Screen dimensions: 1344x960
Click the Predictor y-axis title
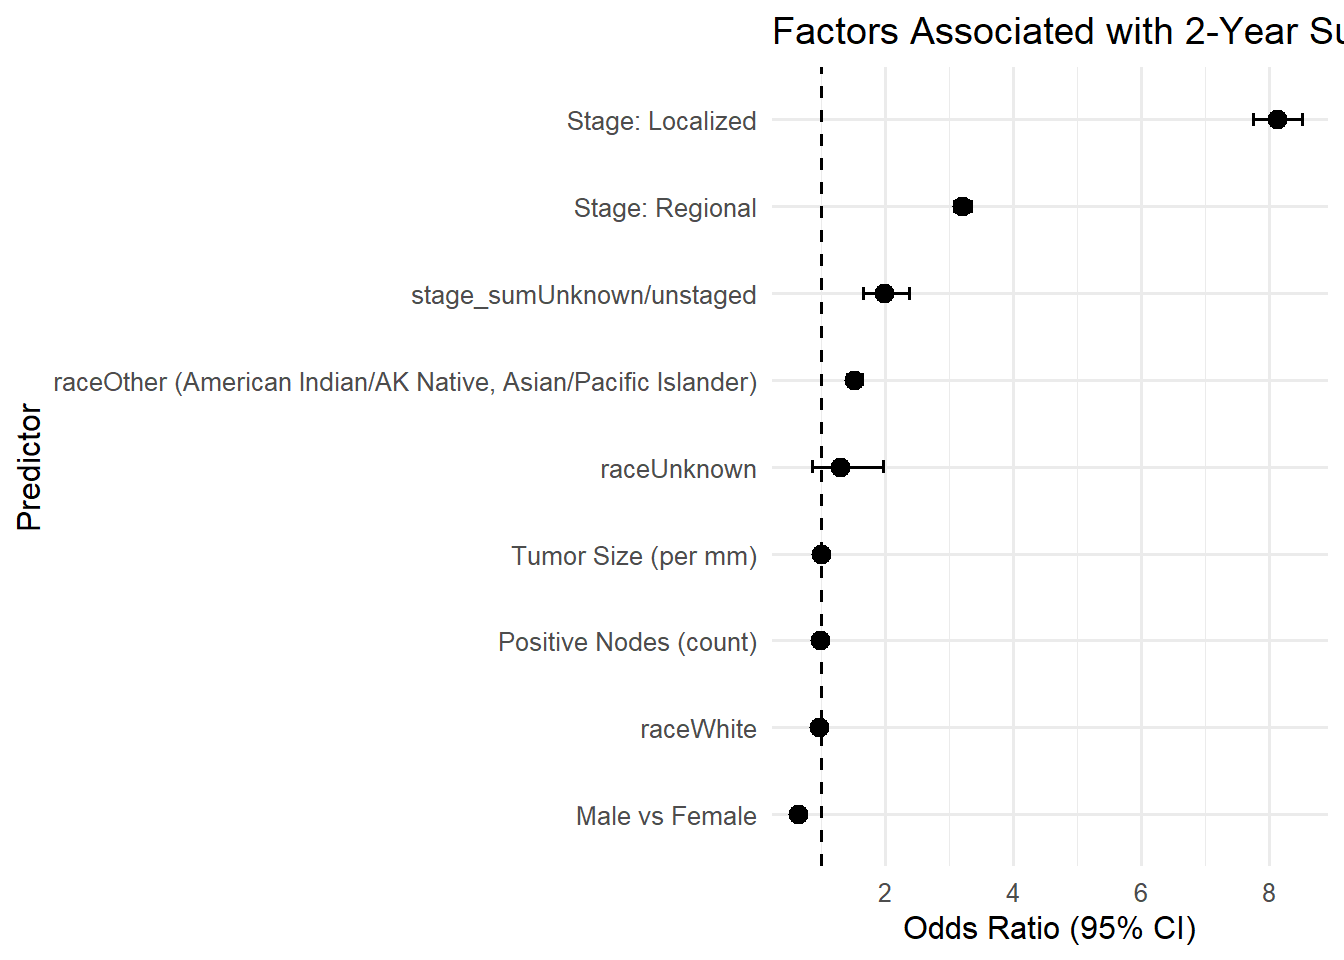click(x=30, y=467)
